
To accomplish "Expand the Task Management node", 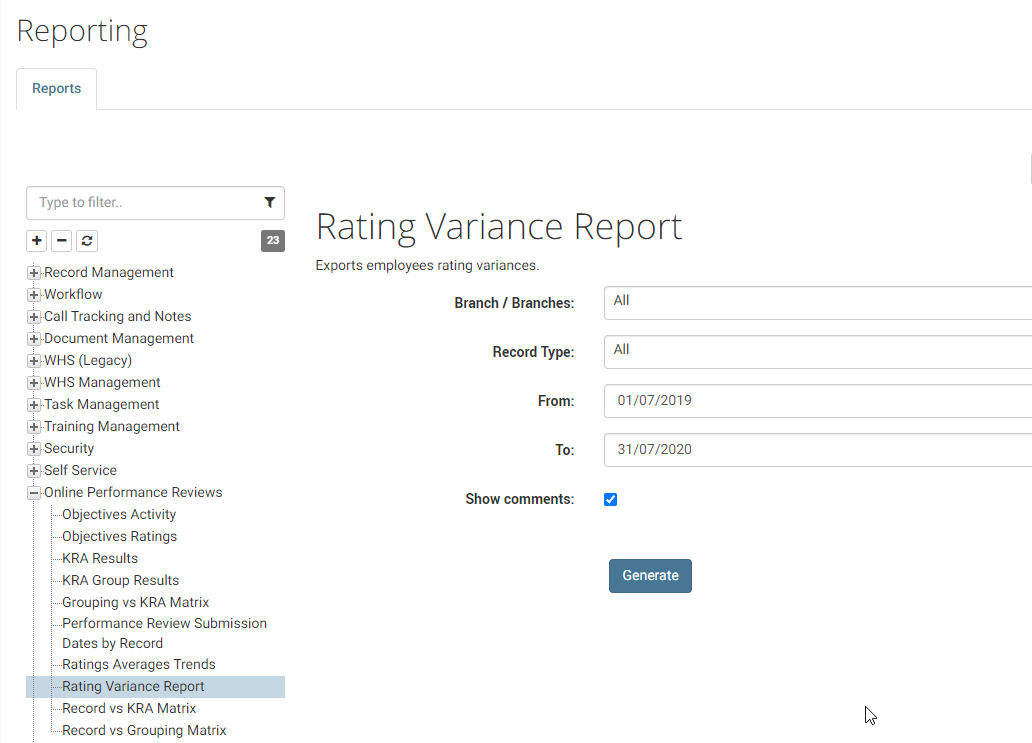I will click(34, 405).
